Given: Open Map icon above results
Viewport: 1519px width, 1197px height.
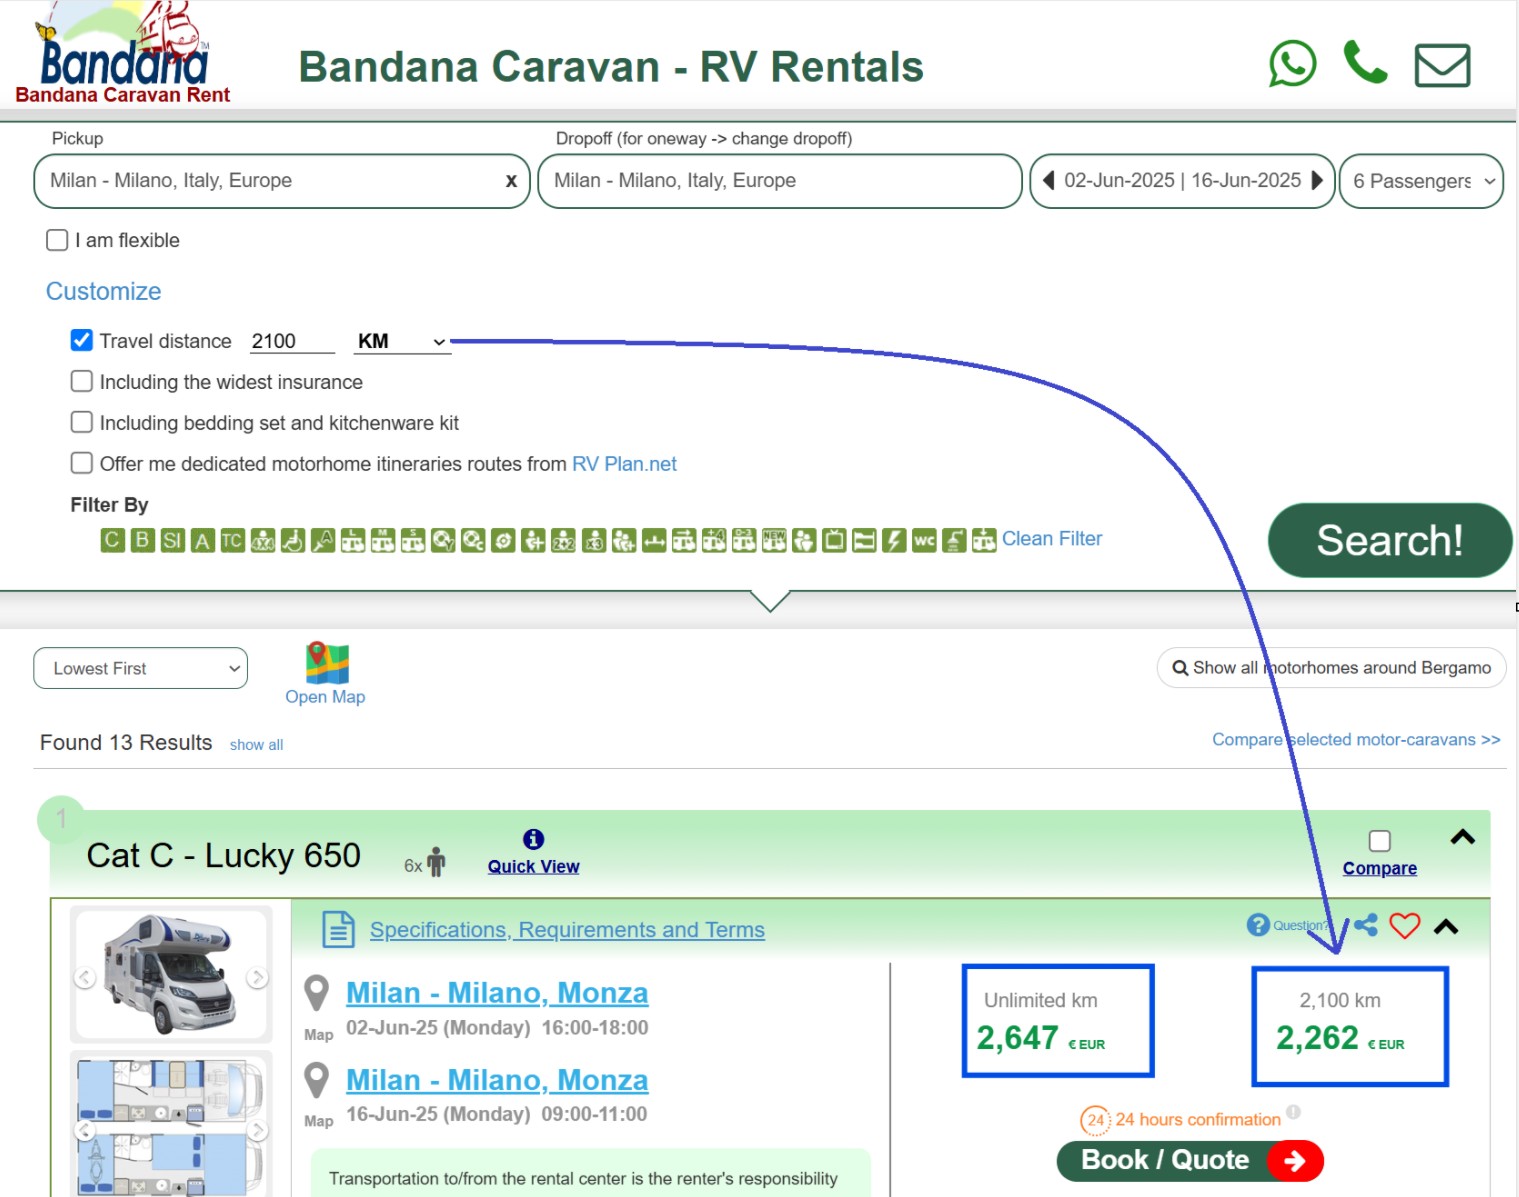Looking at the screenshot, I should (x=327, y=663).
